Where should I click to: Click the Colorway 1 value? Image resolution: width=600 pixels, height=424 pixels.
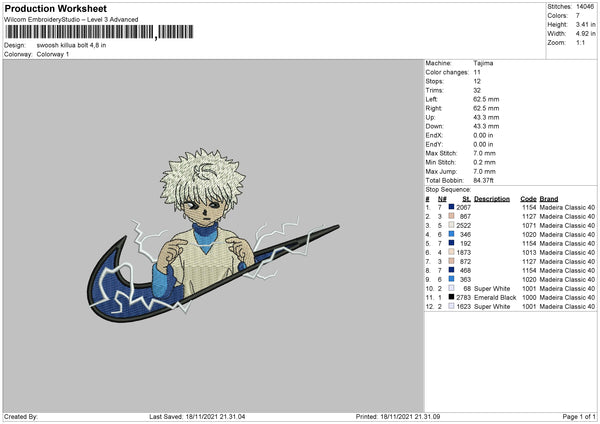click(53, 54)
